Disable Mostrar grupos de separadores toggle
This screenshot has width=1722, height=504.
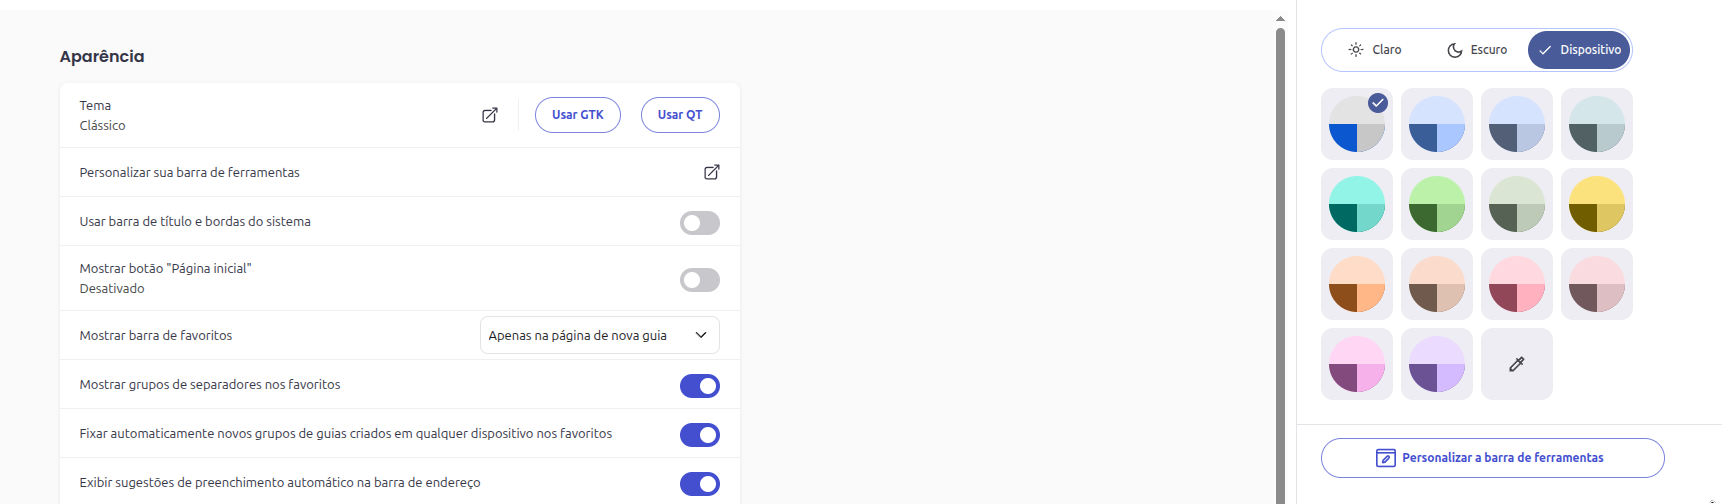point(700,386)
